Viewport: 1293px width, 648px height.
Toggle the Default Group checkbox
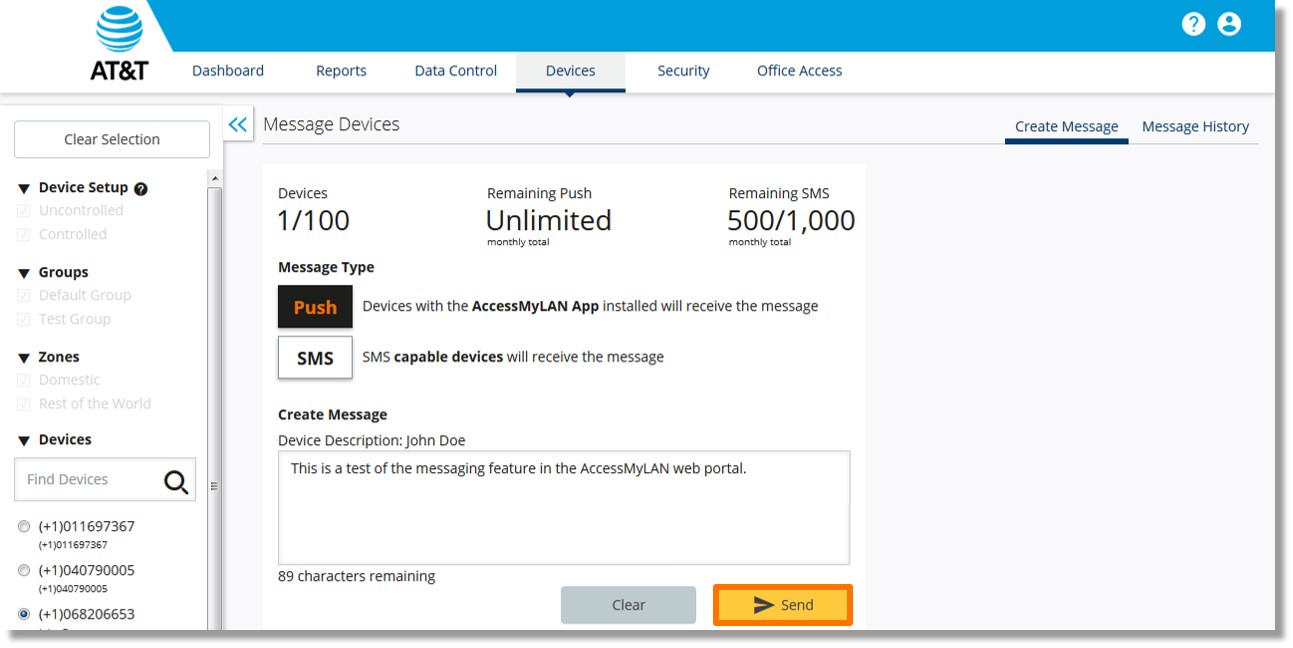click(x=24, y=296)
